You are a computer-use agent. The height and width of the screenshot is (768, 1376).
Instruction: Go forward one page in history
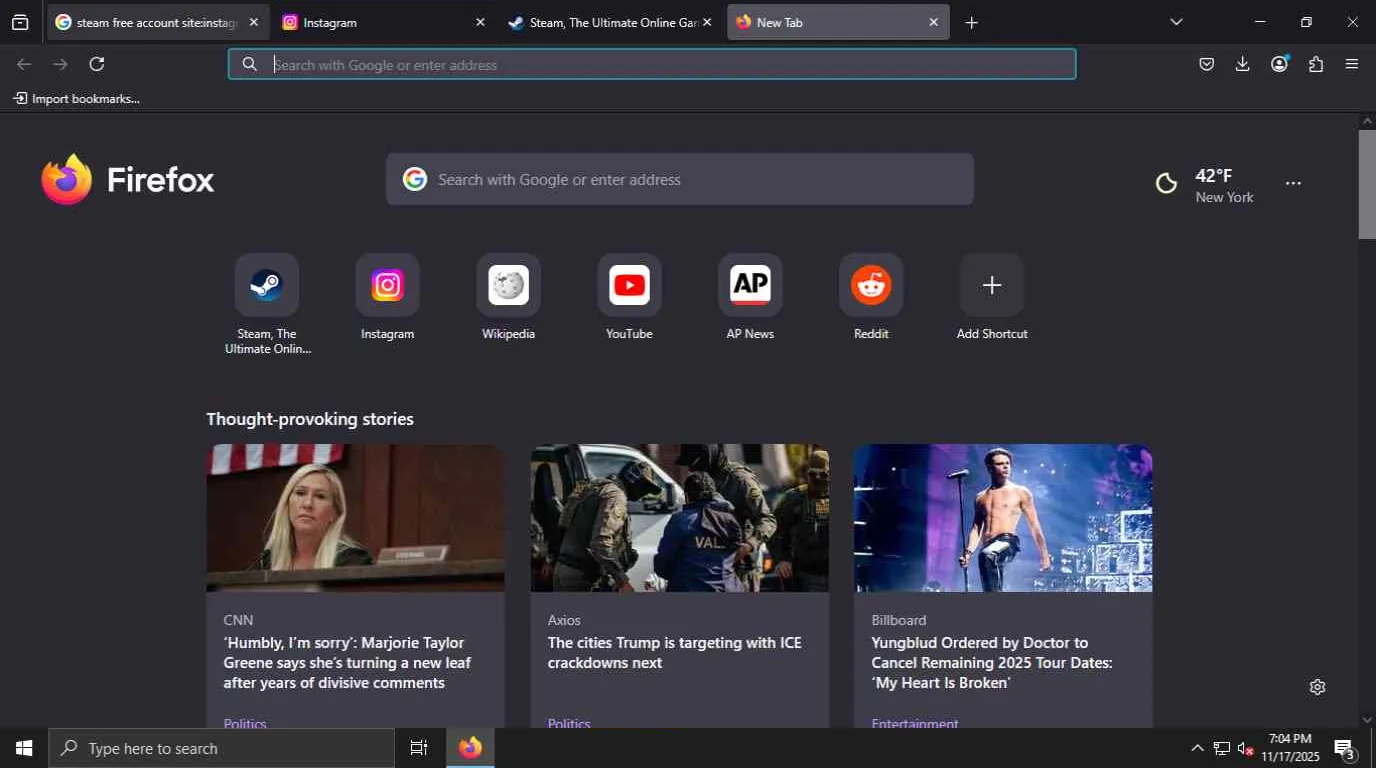pyautogui.click(x=60, y=64)
